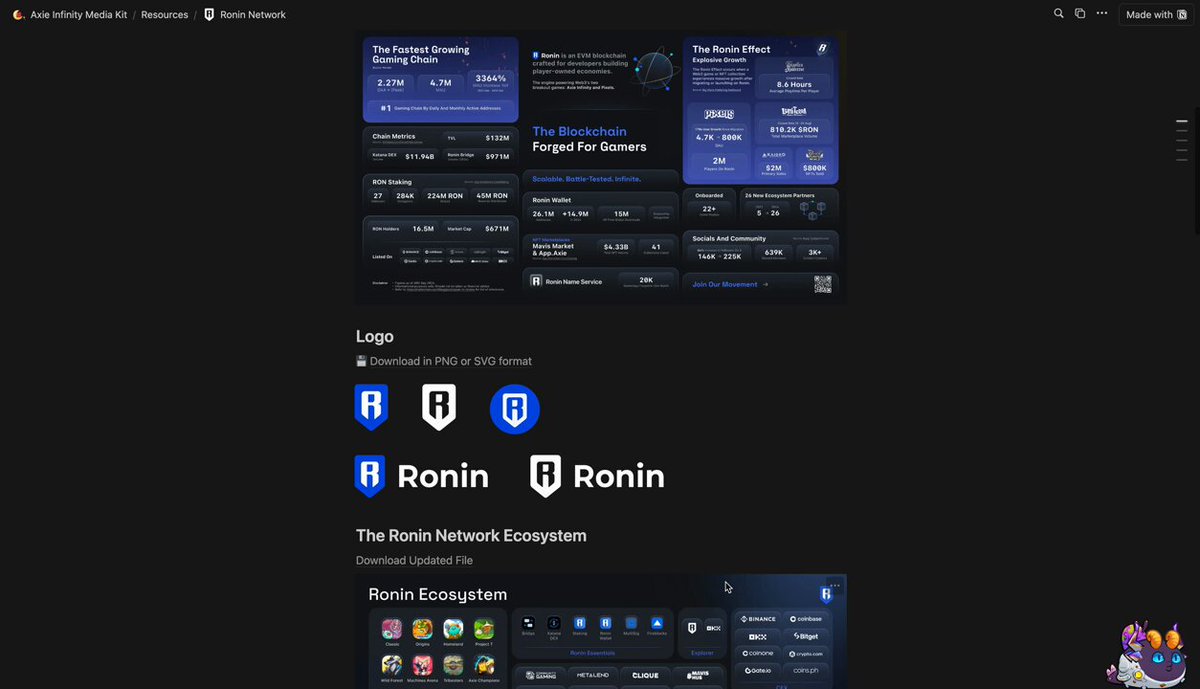1200x689 pixels.
Task: Click the Resources breadcrumb item
Action: [x=164, y=14]
